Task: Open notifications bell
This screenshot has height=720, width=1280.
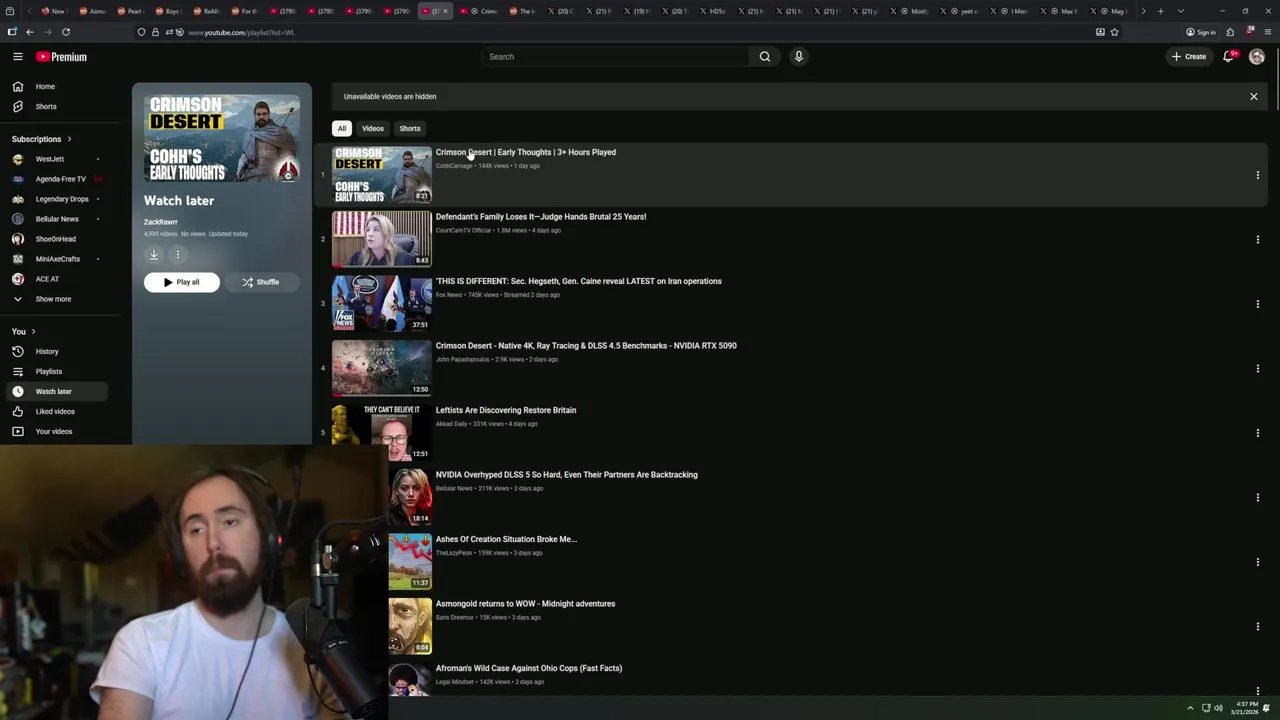Action: [1229, 57]
